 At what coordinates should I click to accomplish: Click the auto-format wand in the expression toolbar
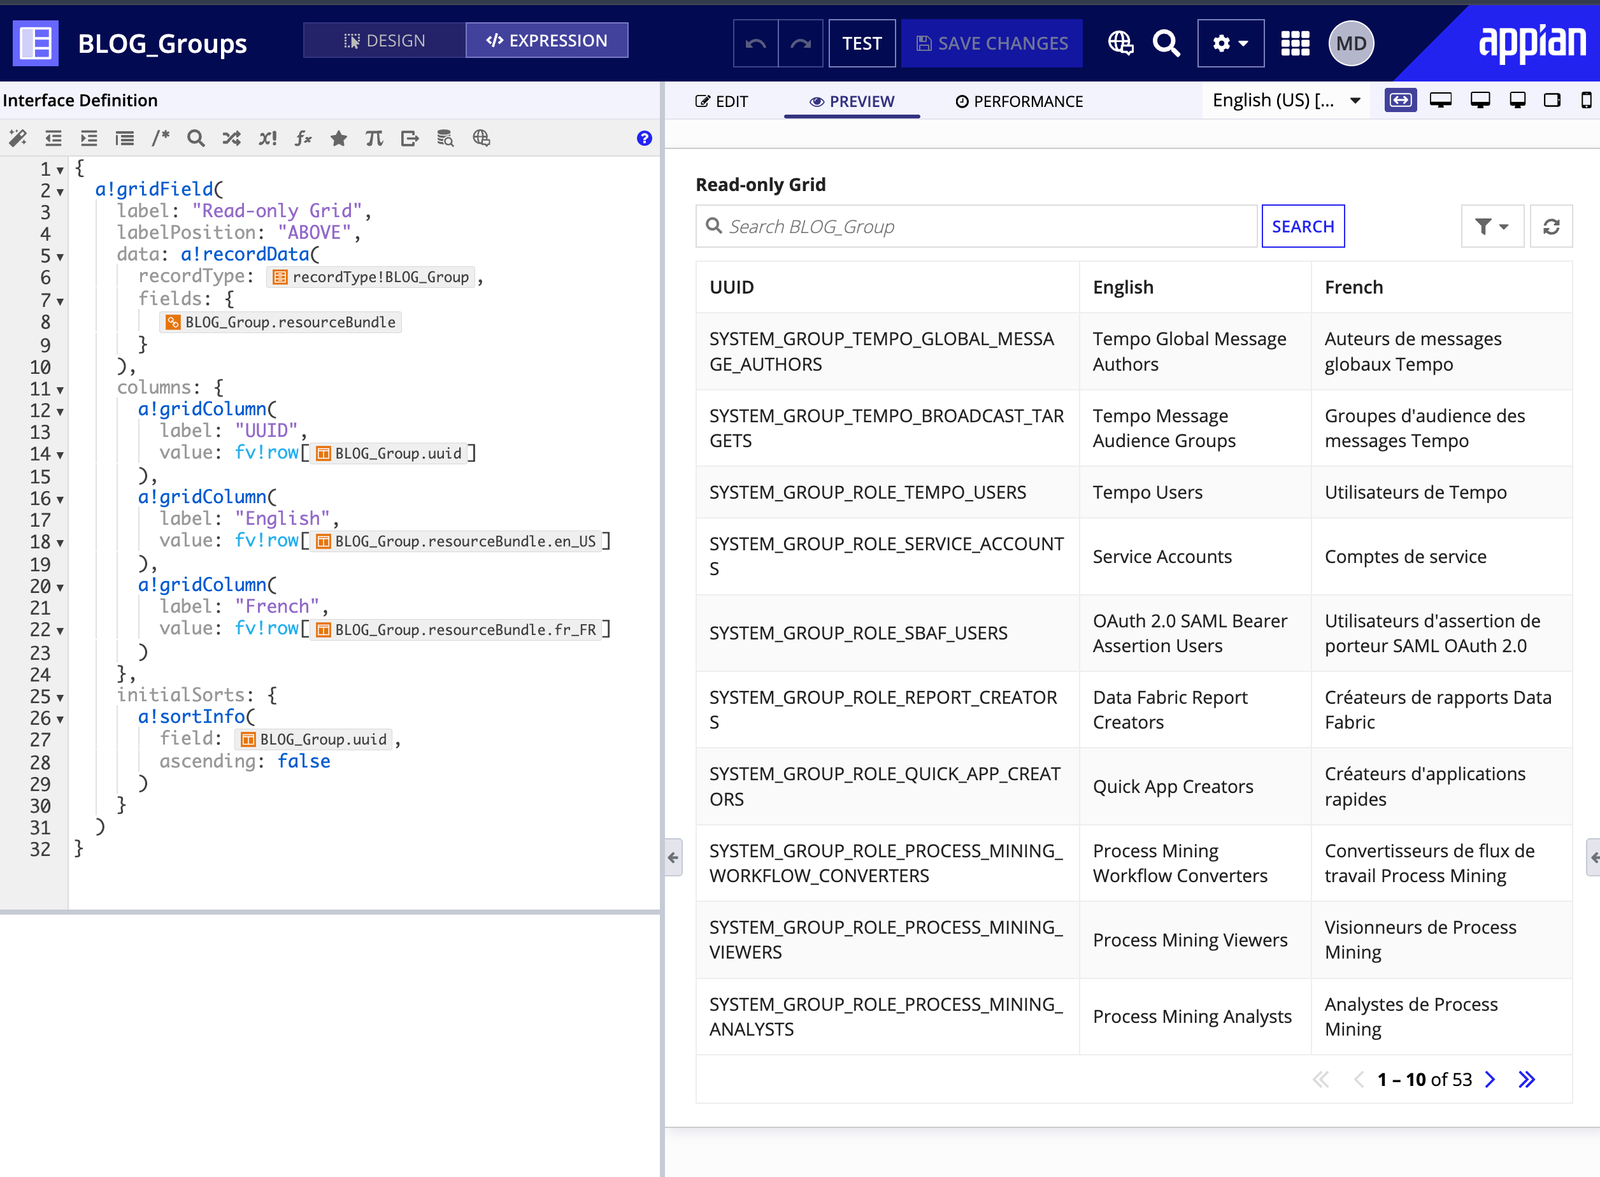coord(17,138)
